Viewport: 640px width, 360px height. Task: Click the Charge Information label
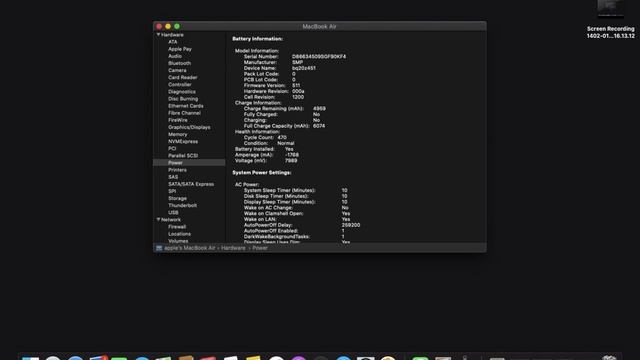tap(258, 103)
